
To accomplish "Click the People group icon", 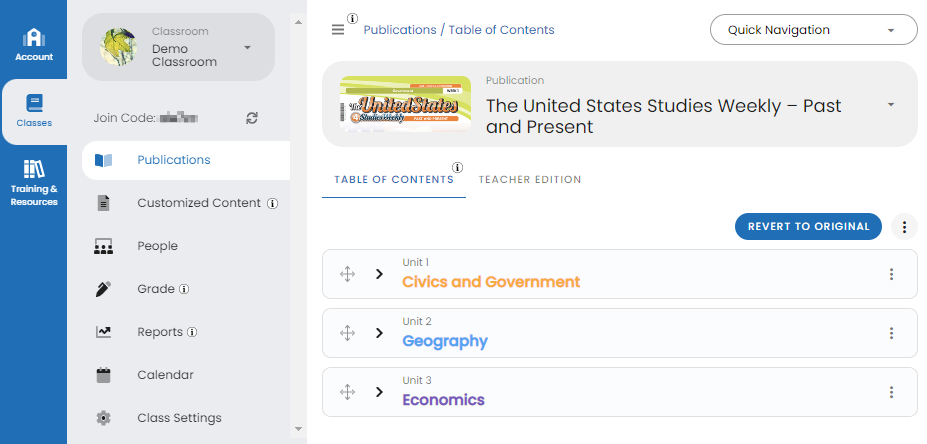I will (x=103, y=246).
